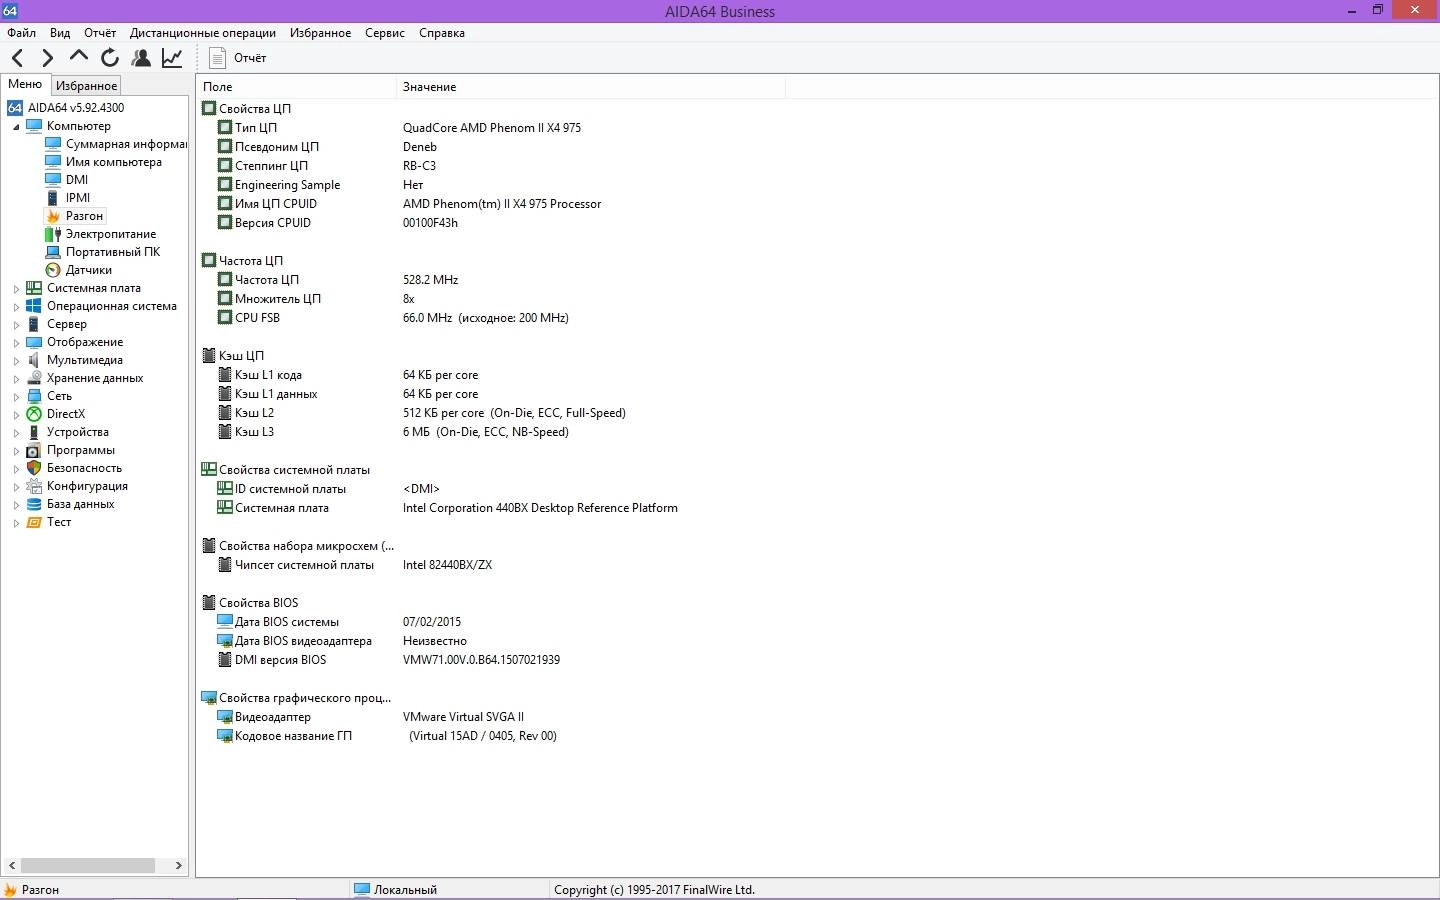Expand the Мультимедиа tree node
The image size is (1440, 900).
16,361
